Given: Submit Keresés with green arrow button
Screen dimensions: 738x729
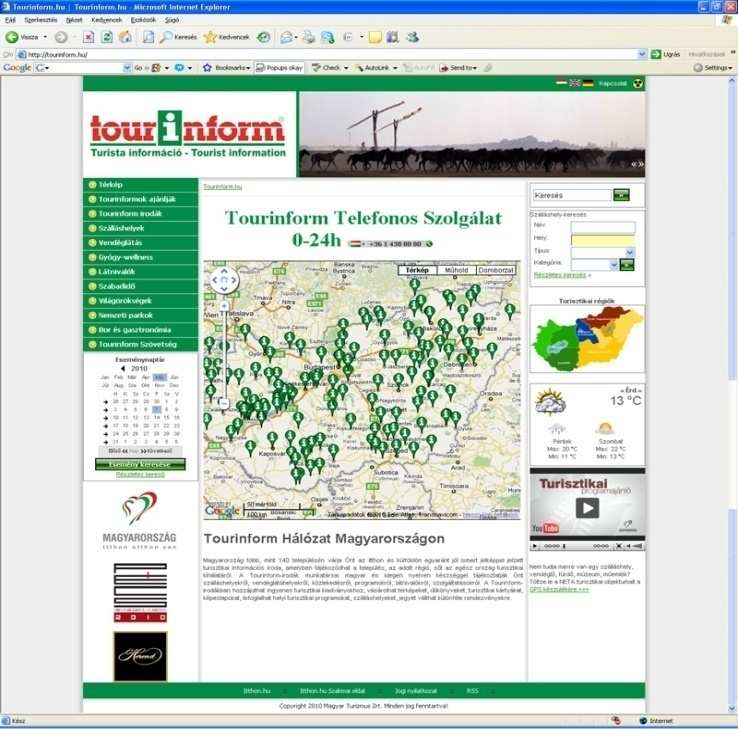Looking at the screenshot, I should 621,195.
